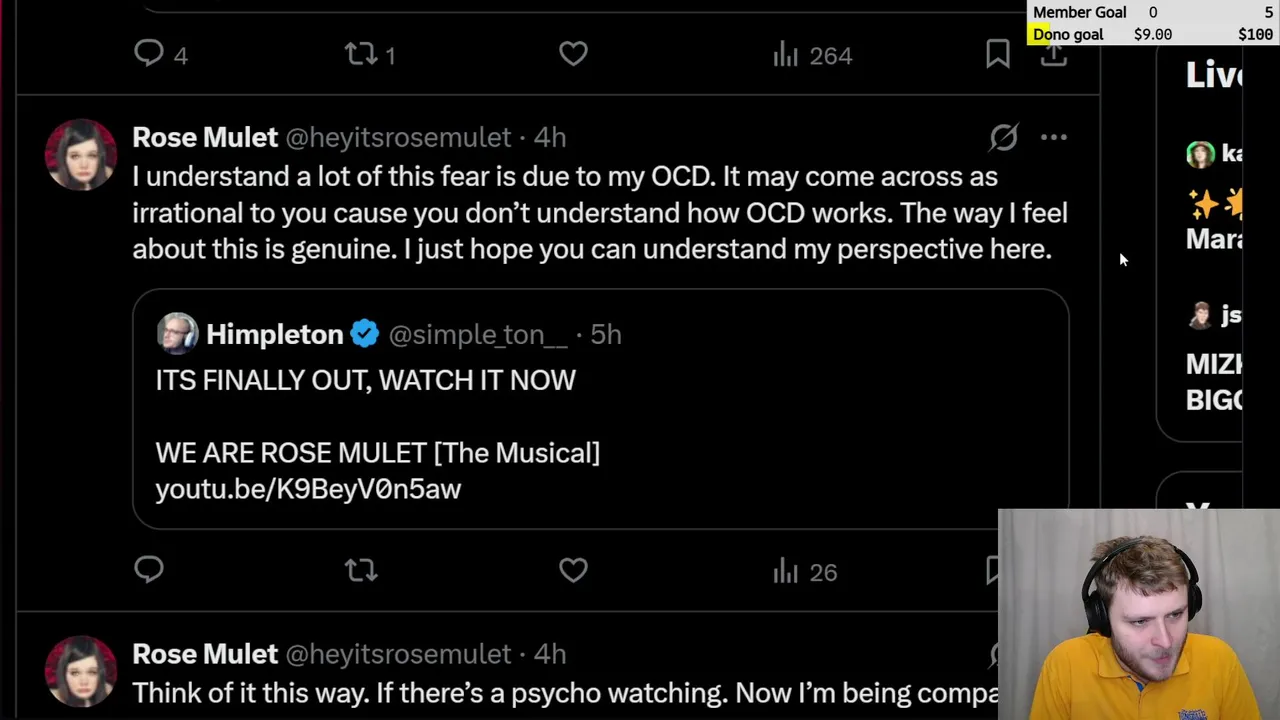The height and width of the screenshot is (720, 1280).
Task: Click the quoted tweet WE ARE ROSE MULET text
Action: tap(377, 453)
